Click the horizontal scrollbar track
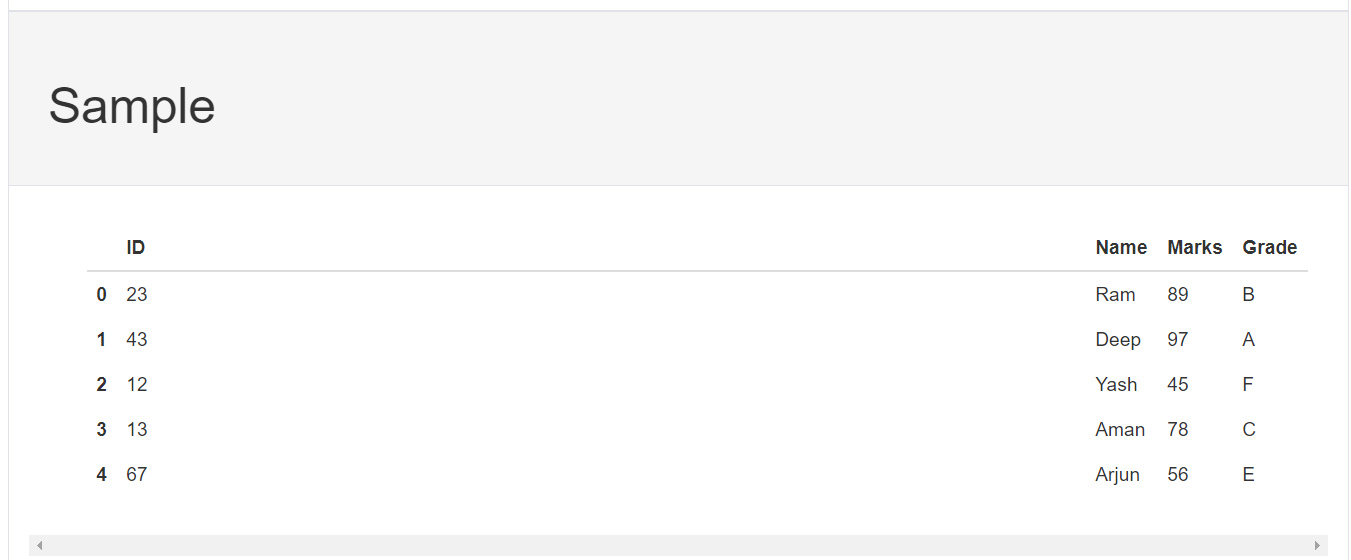This screenshot has height=560, width=1351. (678, 545)
